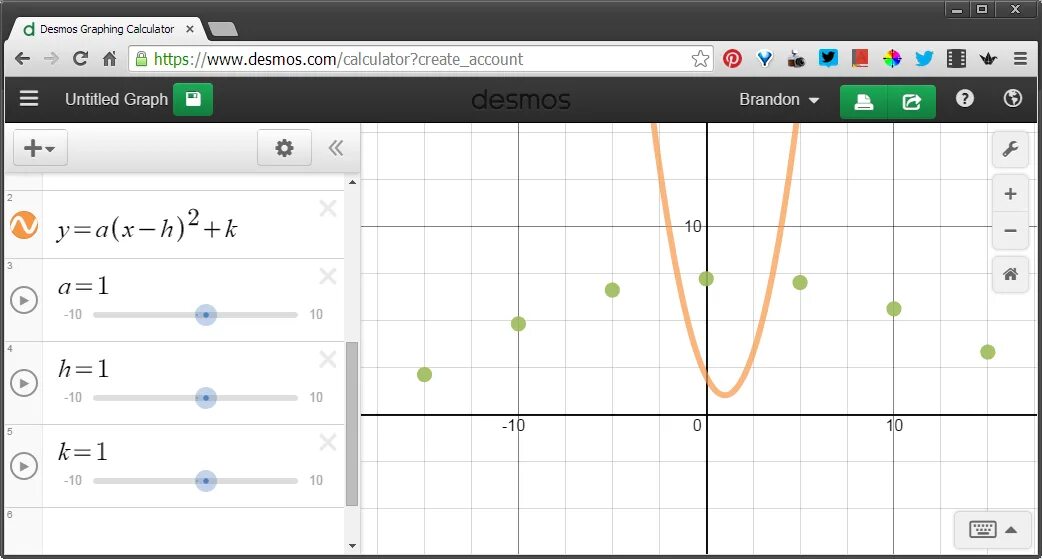Screen dimensions: 1042x559
Task: Open the Chrome menu button
Action: pos(1021,58)
